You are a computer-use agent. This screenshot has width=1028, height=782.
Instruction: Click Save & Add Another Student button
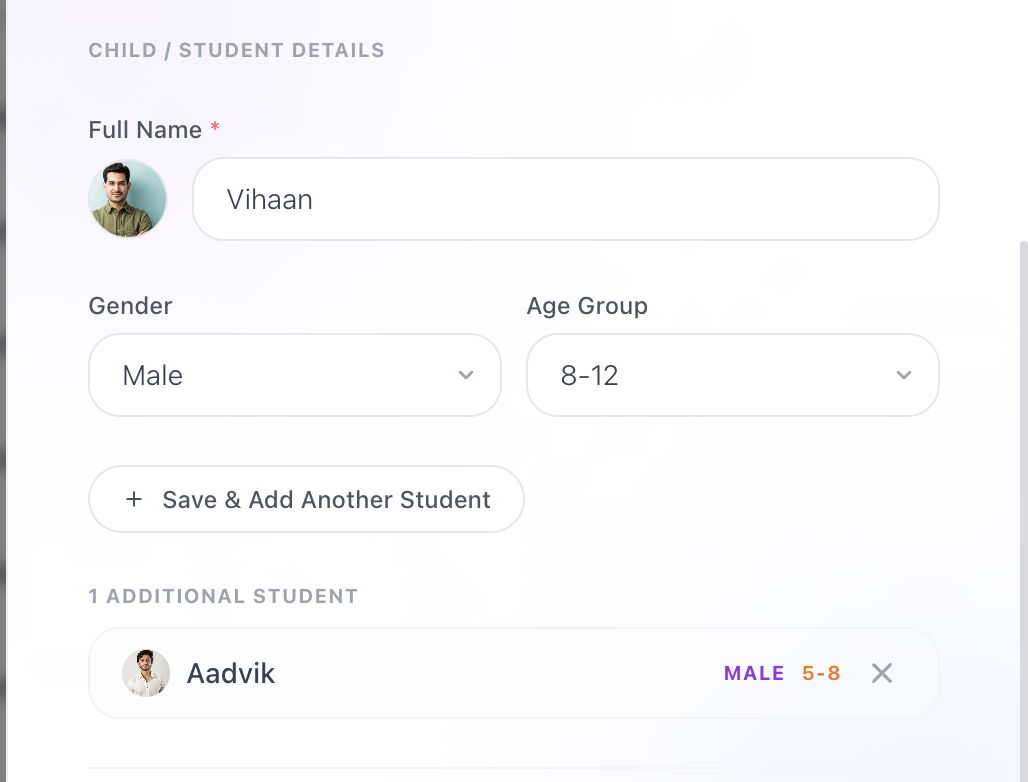point(306,499)
